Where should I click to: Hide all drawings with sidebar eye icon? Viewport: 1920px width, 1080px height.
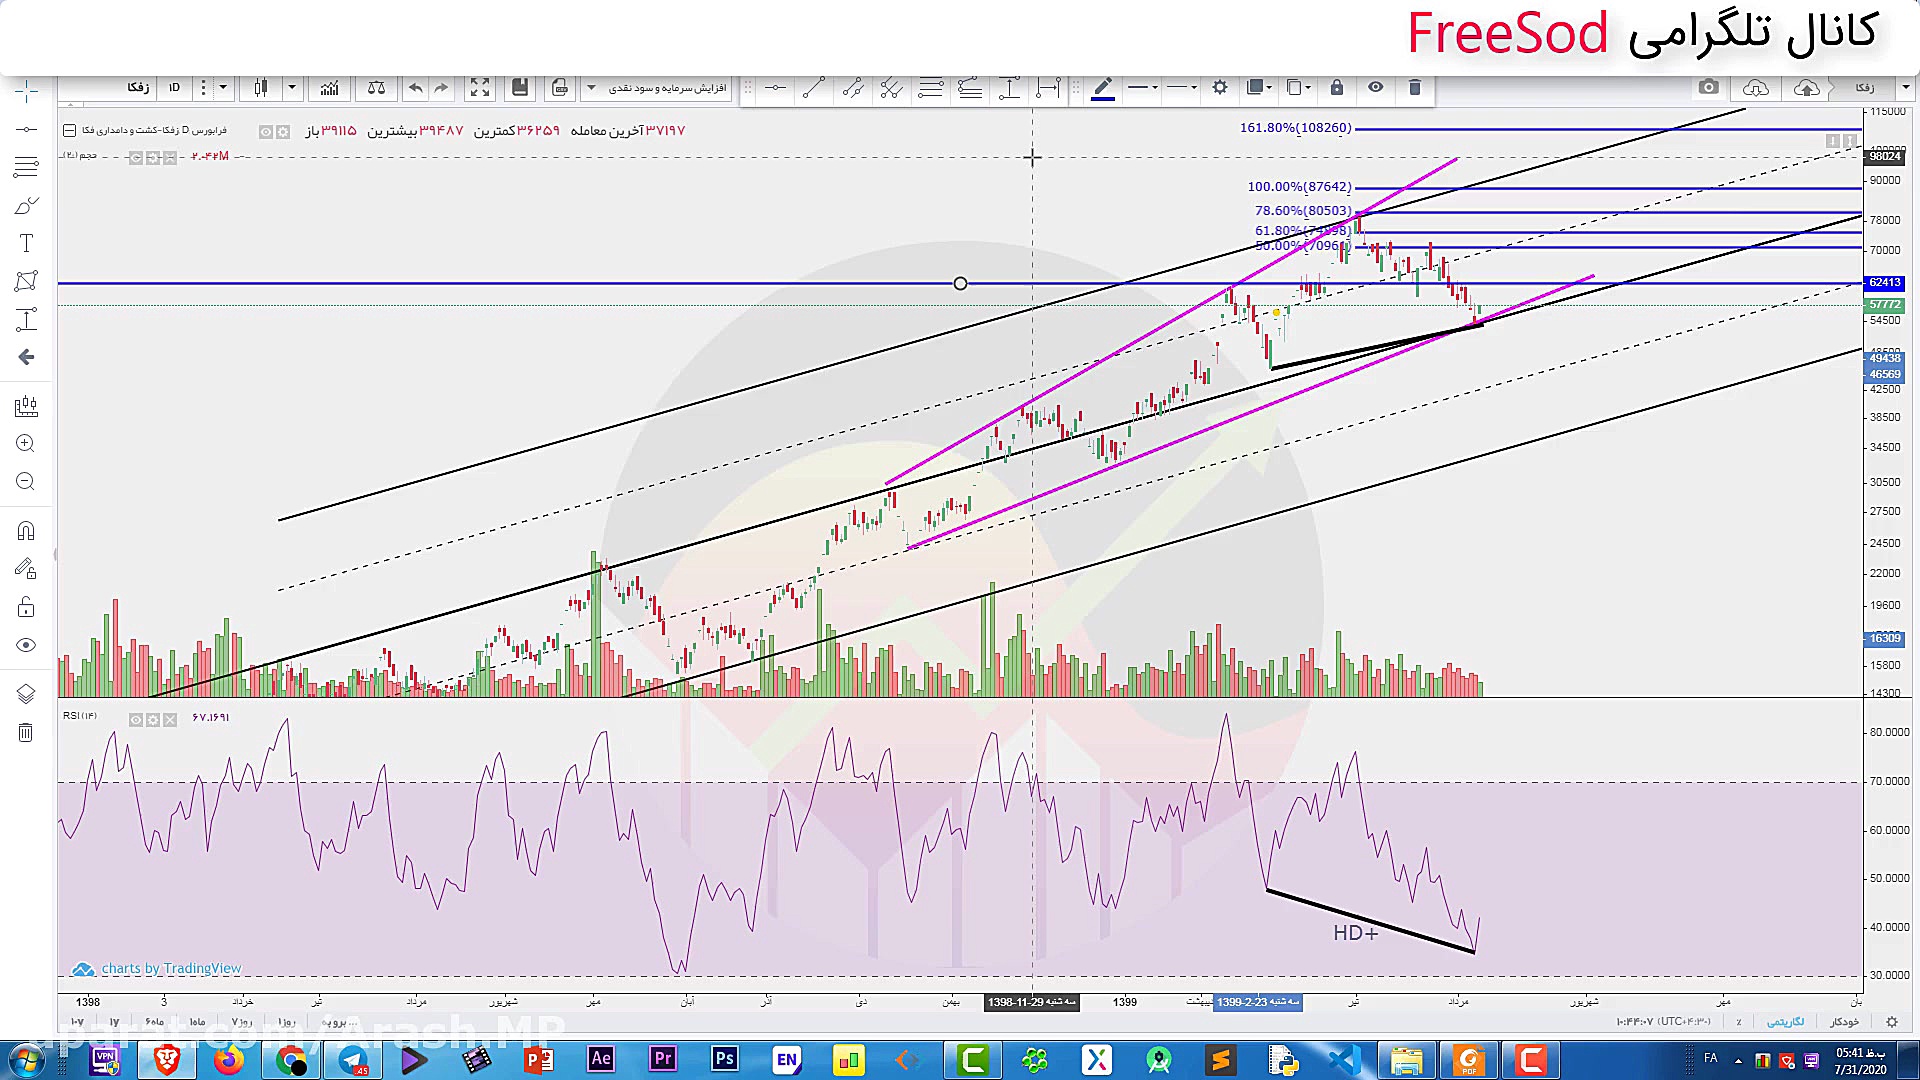click(x=26, y=645)
